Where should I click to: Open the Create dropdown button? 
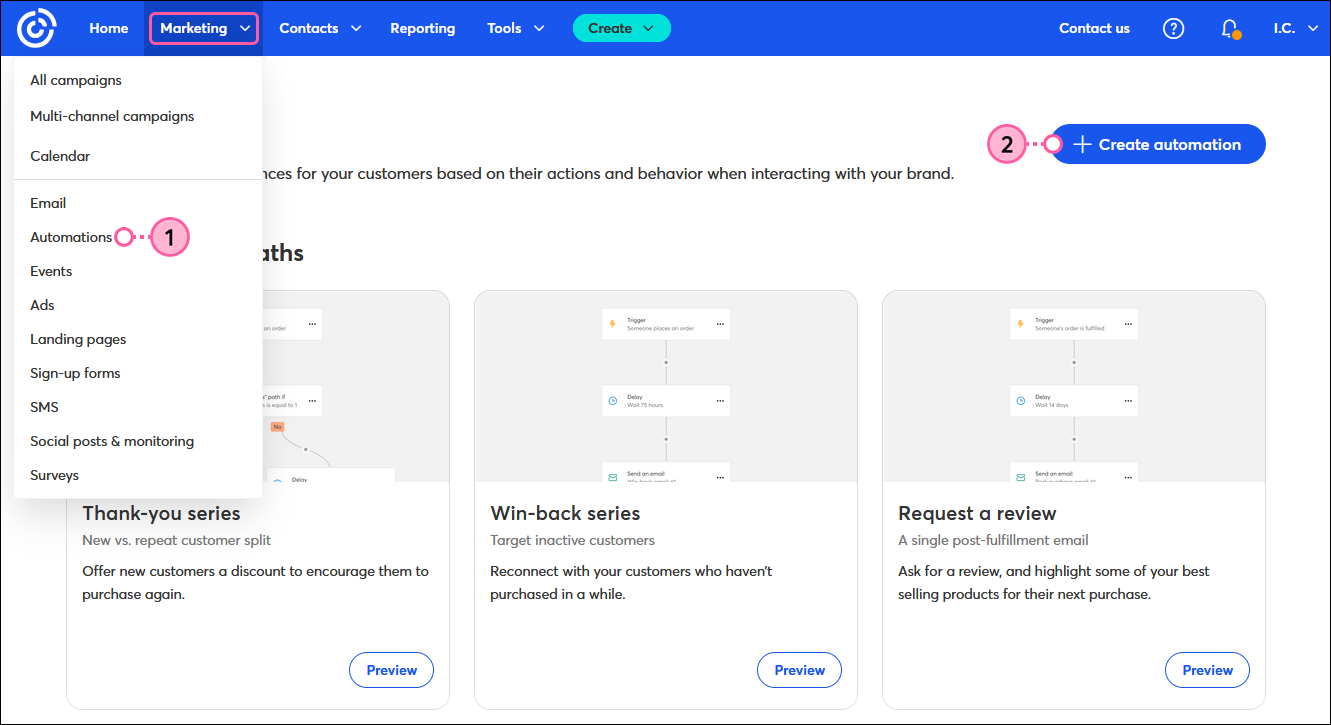click(x=621, y=28)
